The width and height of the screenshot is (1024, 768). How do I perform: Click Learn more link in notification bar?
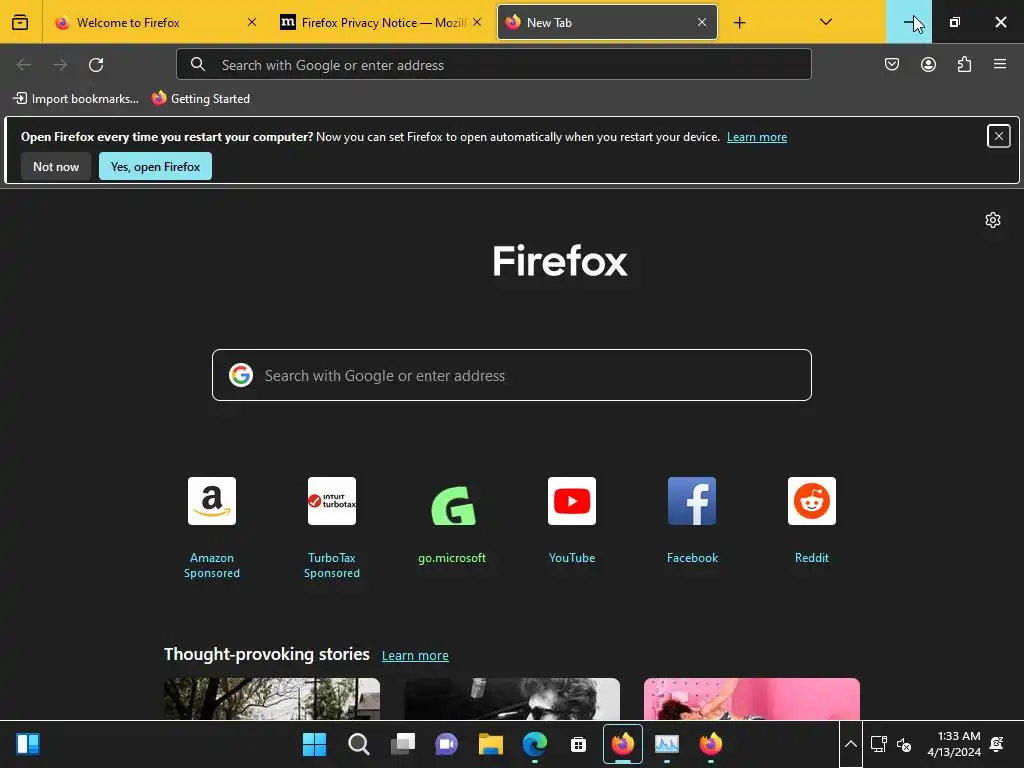756,137
